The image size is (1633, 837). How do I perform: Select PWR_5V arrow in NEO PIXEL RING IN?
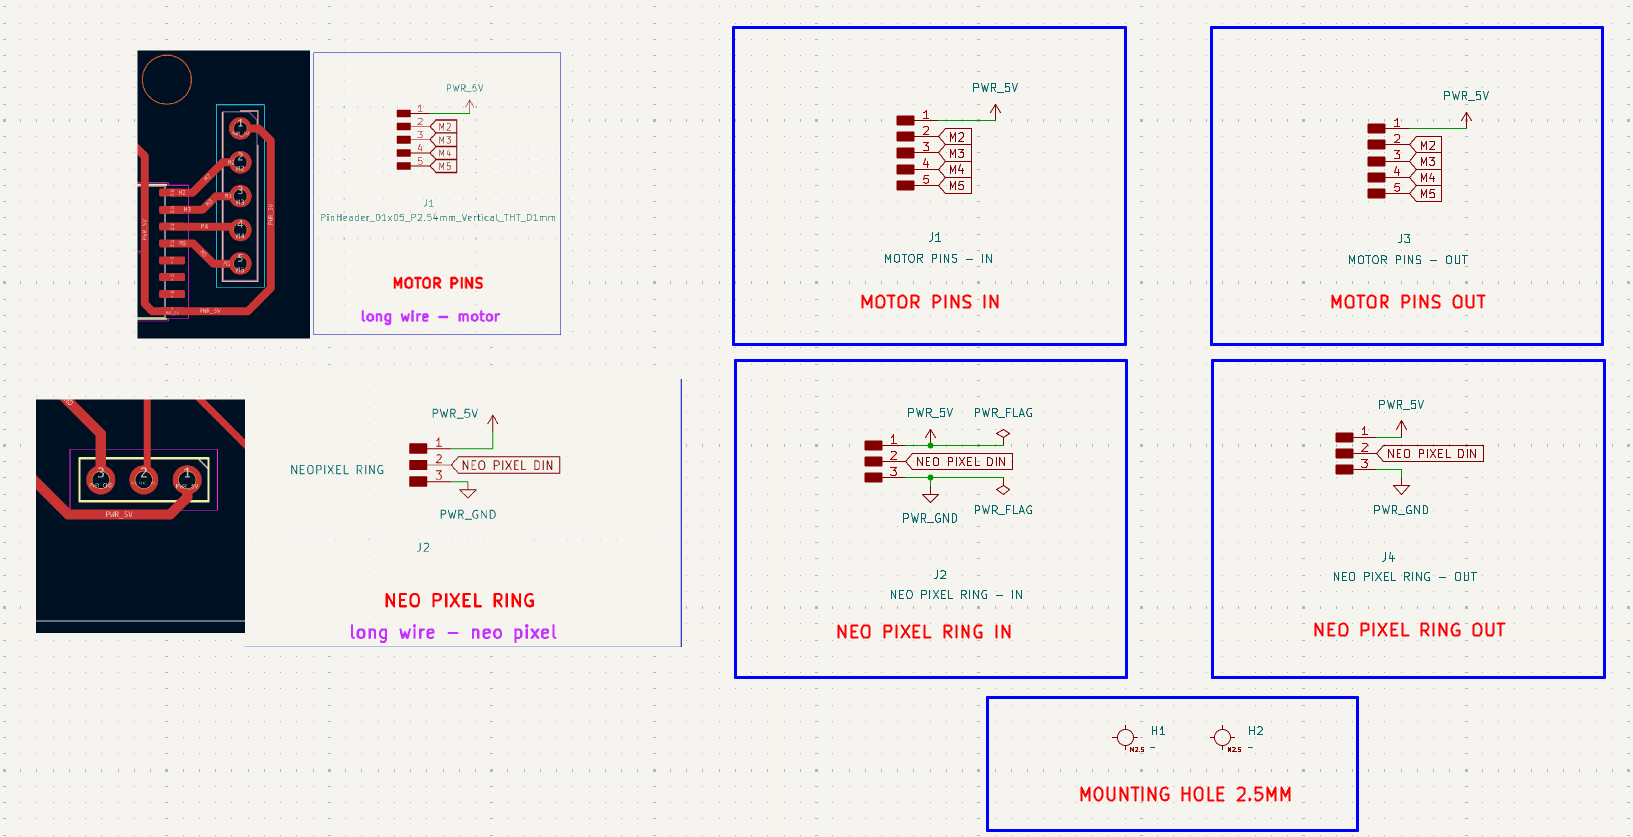(930, 436)
